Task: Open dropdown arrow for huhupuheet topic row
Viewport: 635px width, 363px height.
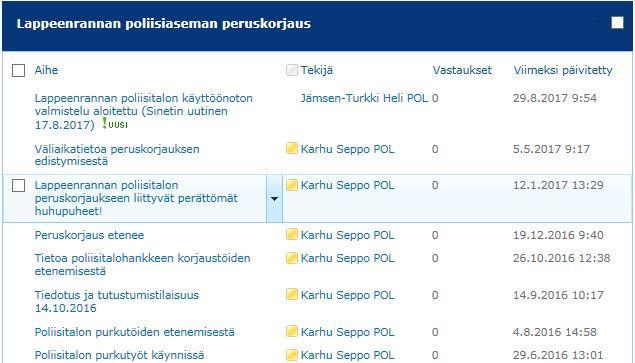Action: point(274,199)
